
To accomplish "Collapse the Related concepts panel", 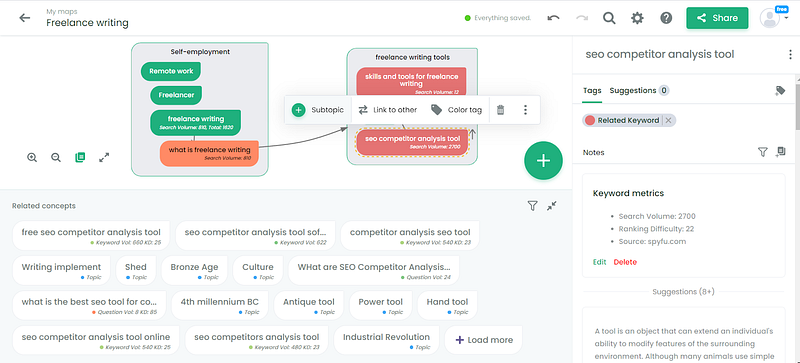I will [552, 206].
